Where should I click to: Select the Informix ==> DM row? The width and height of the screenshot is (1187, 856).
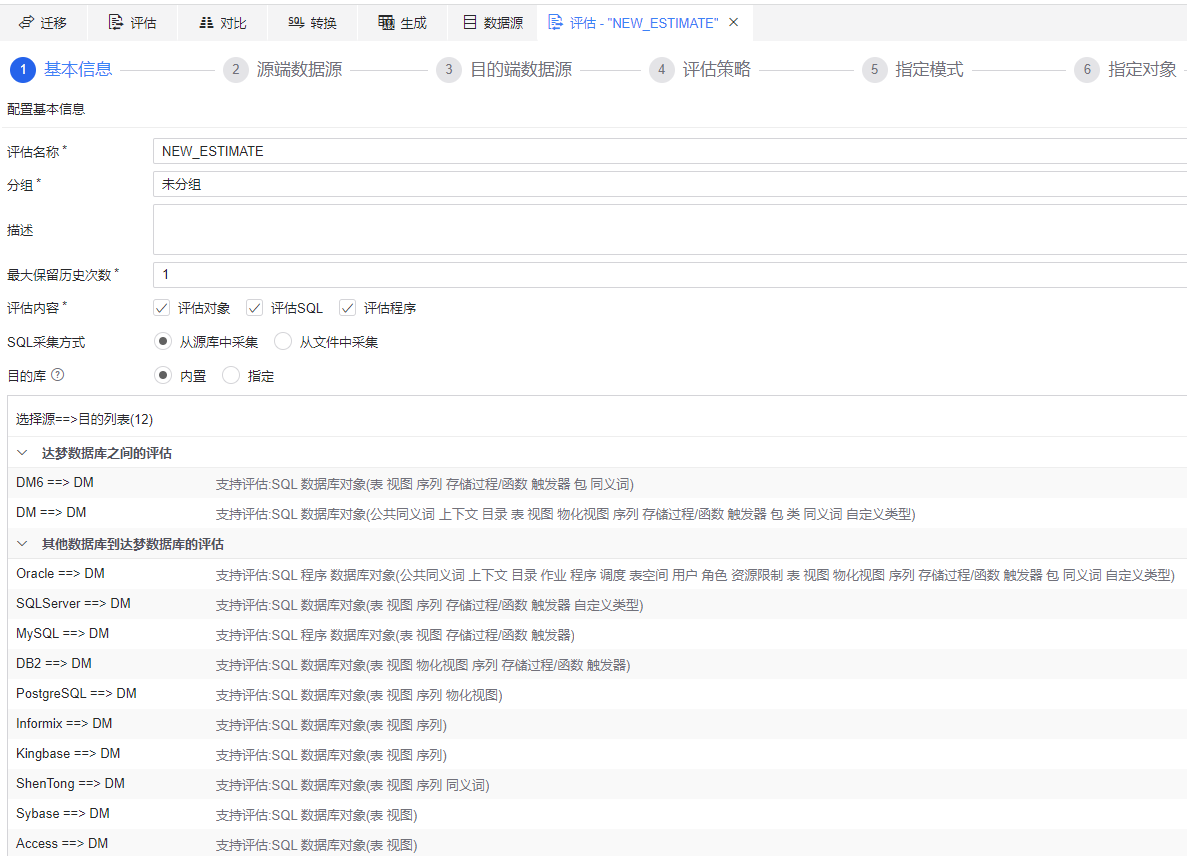(x=597, y=724)
